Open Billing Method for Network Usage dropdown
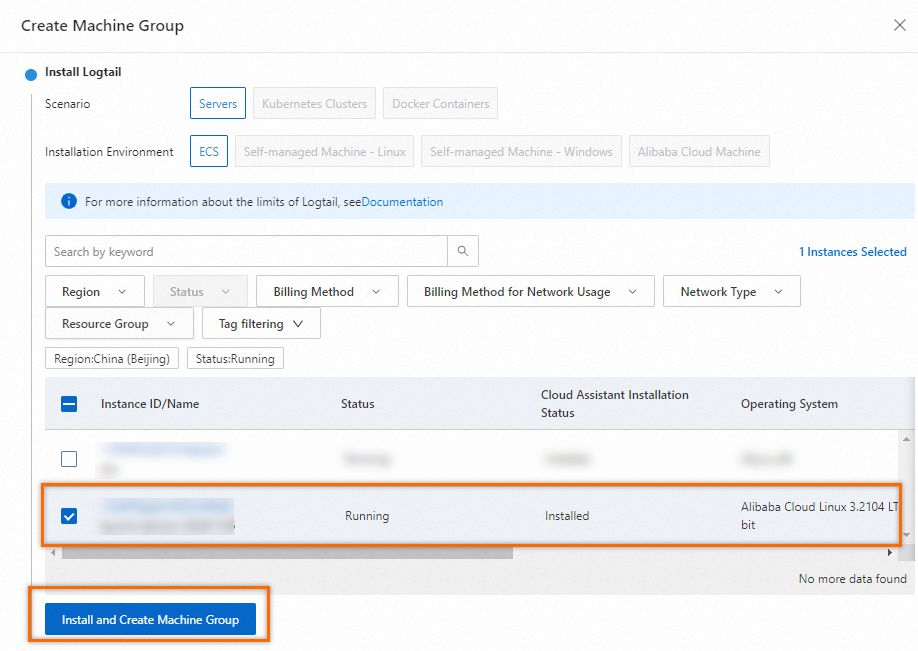Image resolution: width=918 pixels, height=651 pixels. click(530, 292)
